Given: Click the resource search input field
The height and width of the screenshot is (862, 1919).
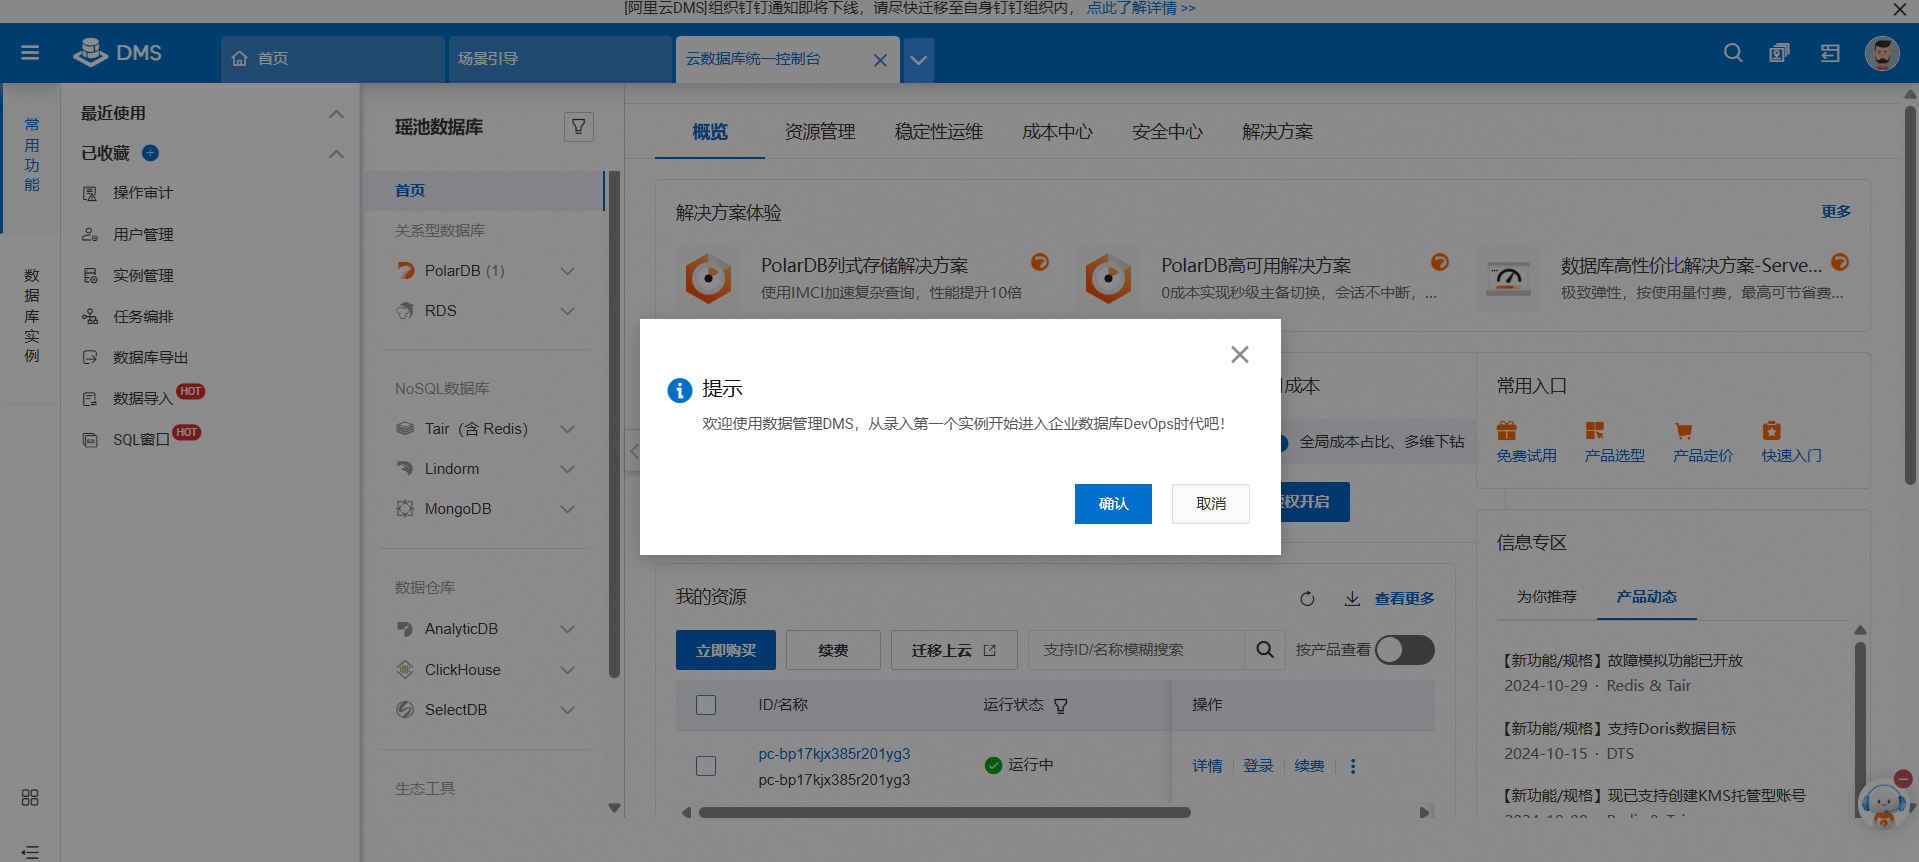Looking at the screenshot, I should pyautogui.click(x=1136, y=650).
